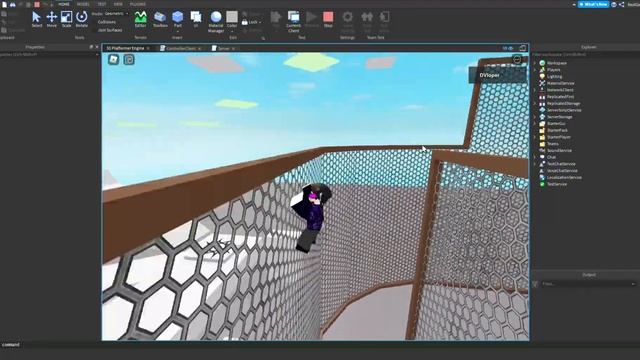640x360 pixels.
Task: Click the What's New button
Action: coord(594,4)
